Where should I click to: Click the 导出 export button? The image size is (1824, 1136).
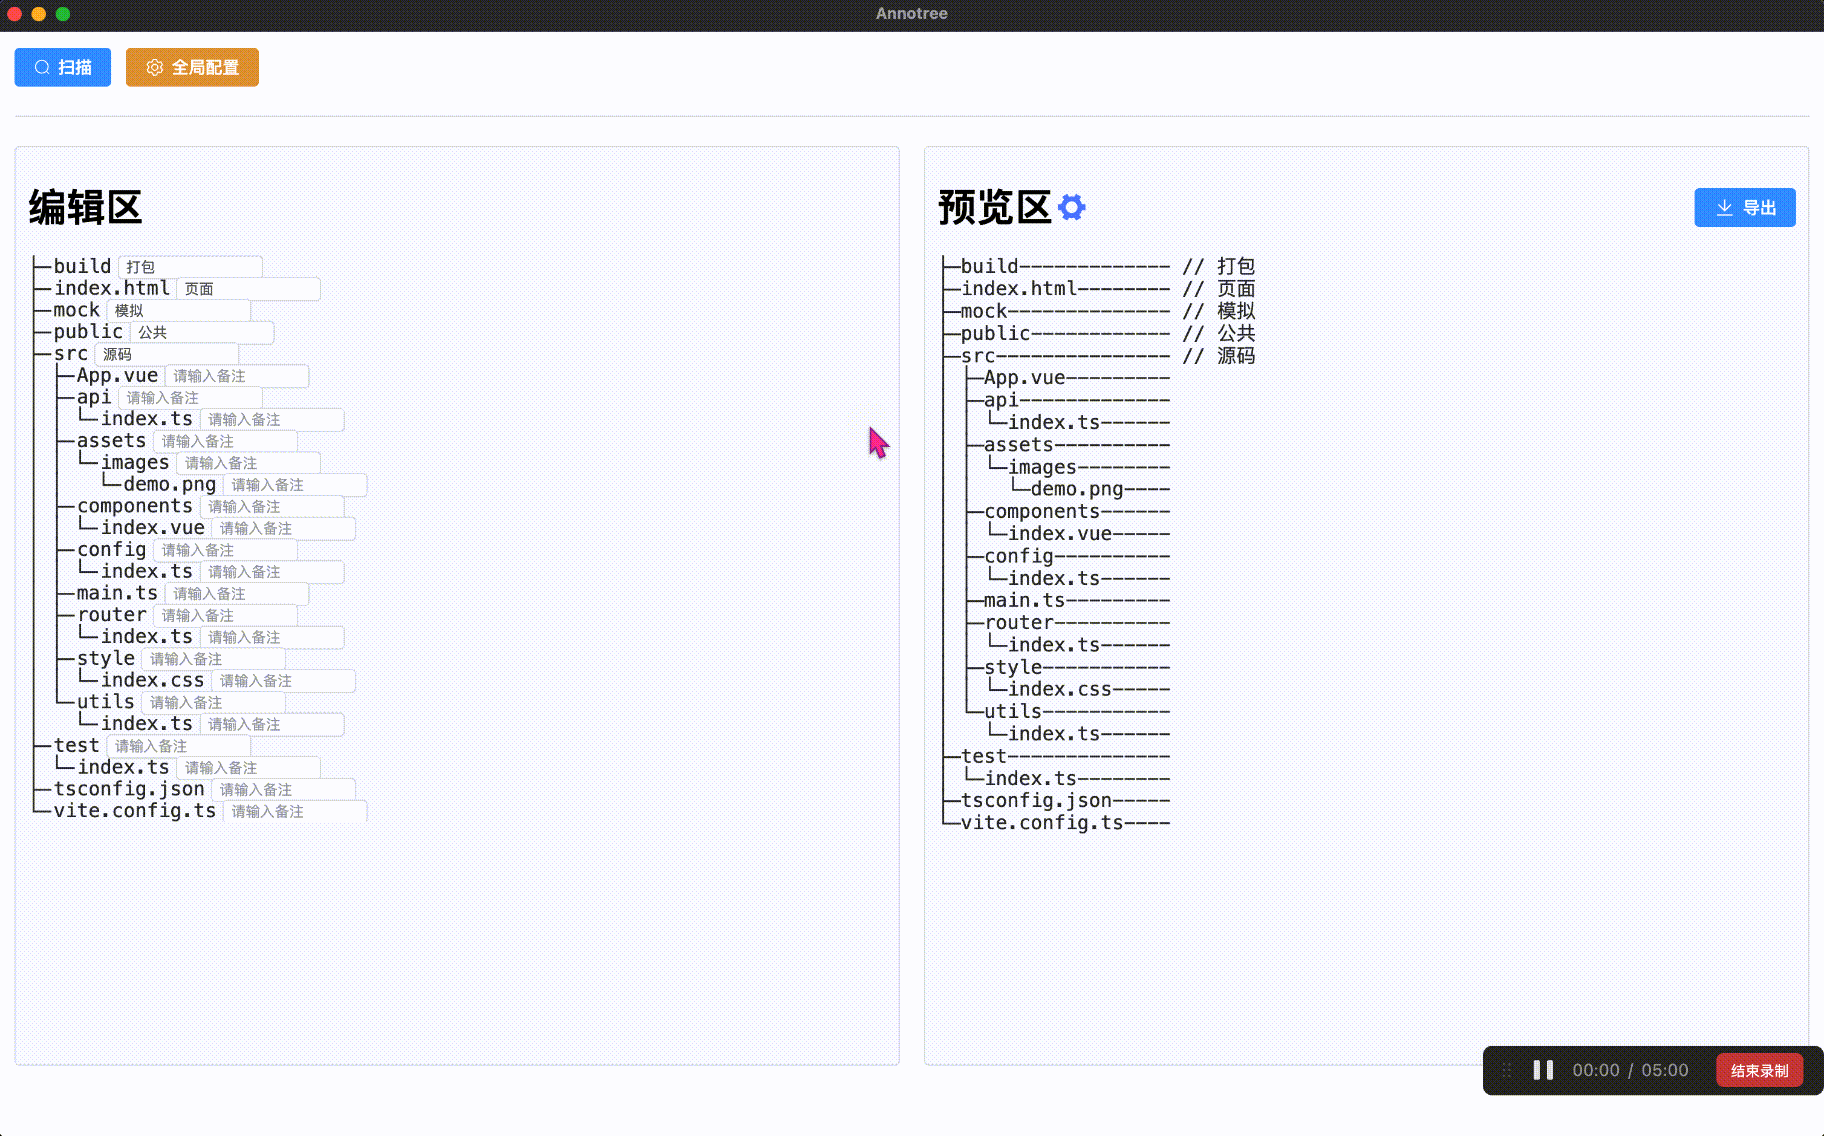point(1745,207)
